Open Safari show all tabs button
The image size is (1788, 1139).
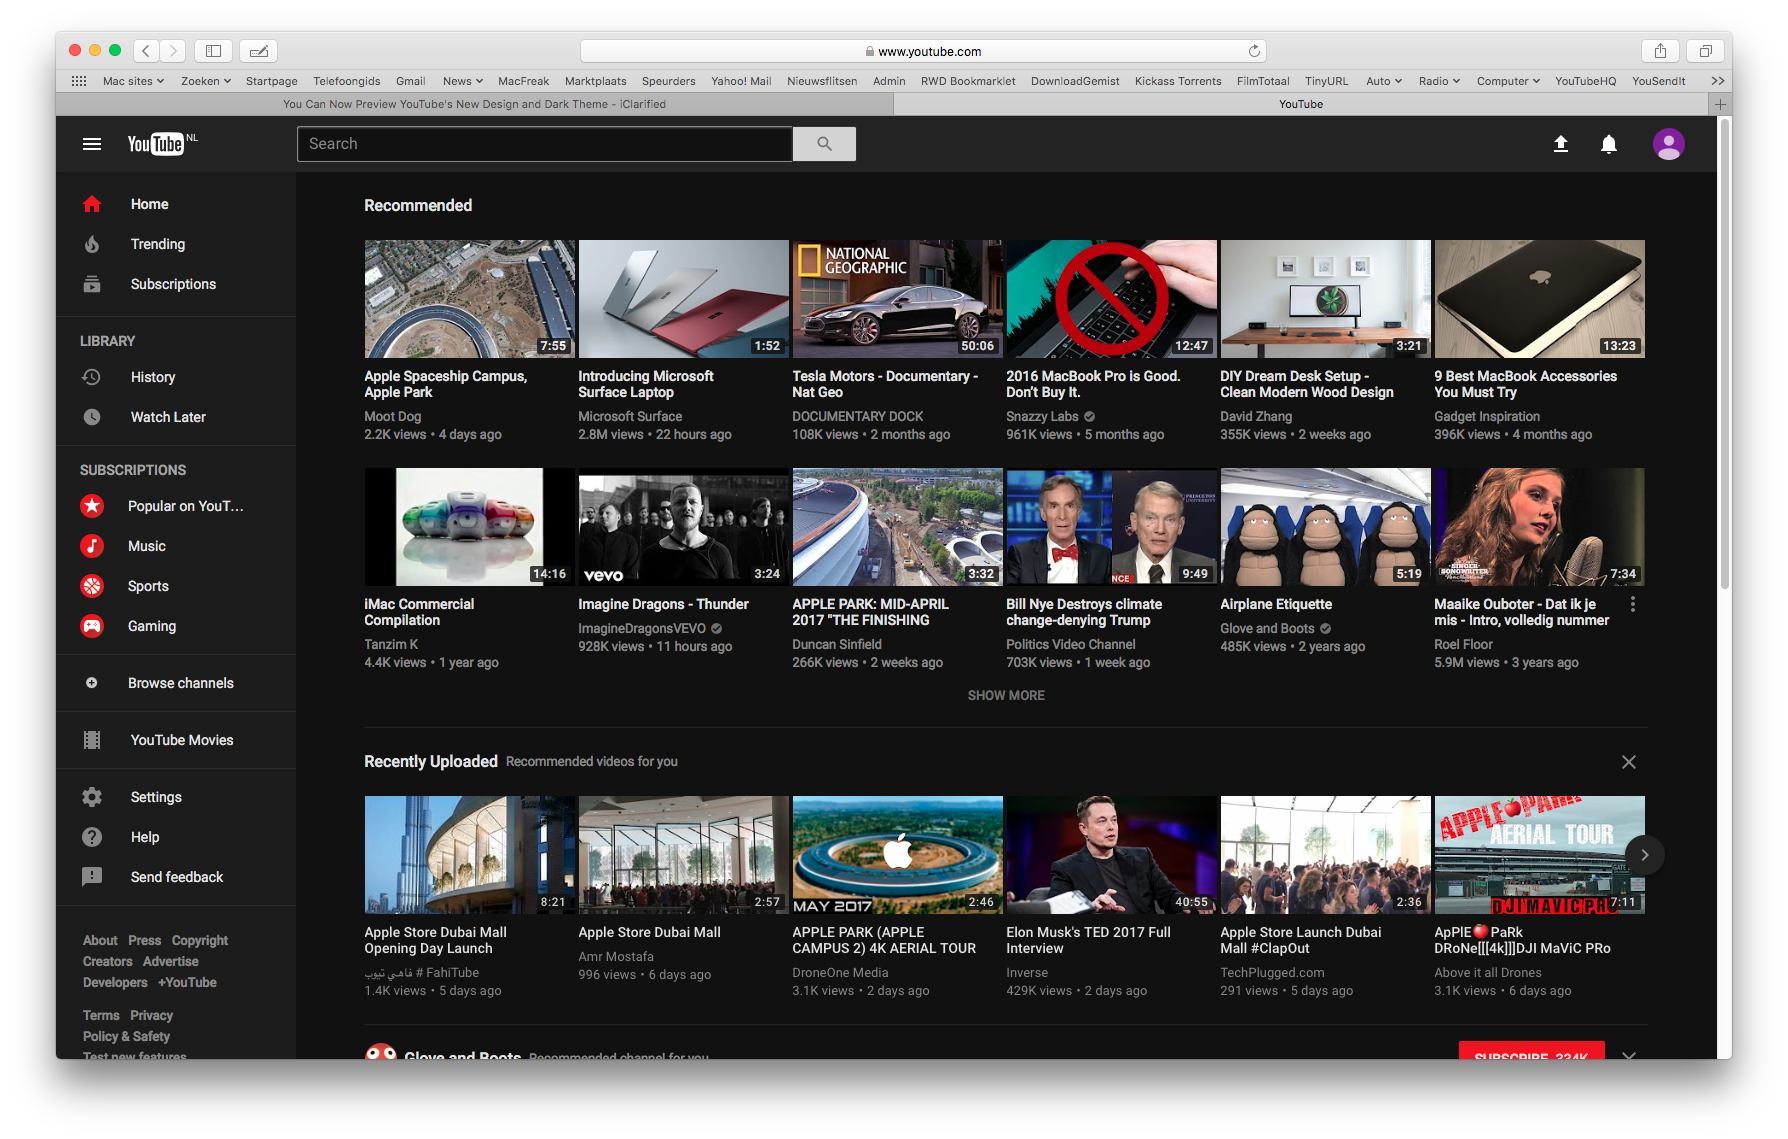(x=1705, y=50)
